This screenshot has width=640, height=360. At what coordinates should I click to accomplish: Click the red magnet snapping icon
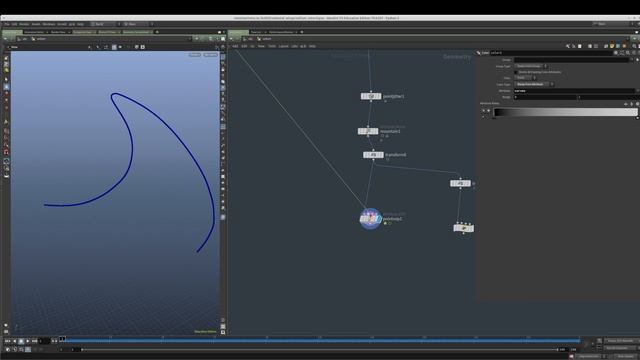[6, 152]
